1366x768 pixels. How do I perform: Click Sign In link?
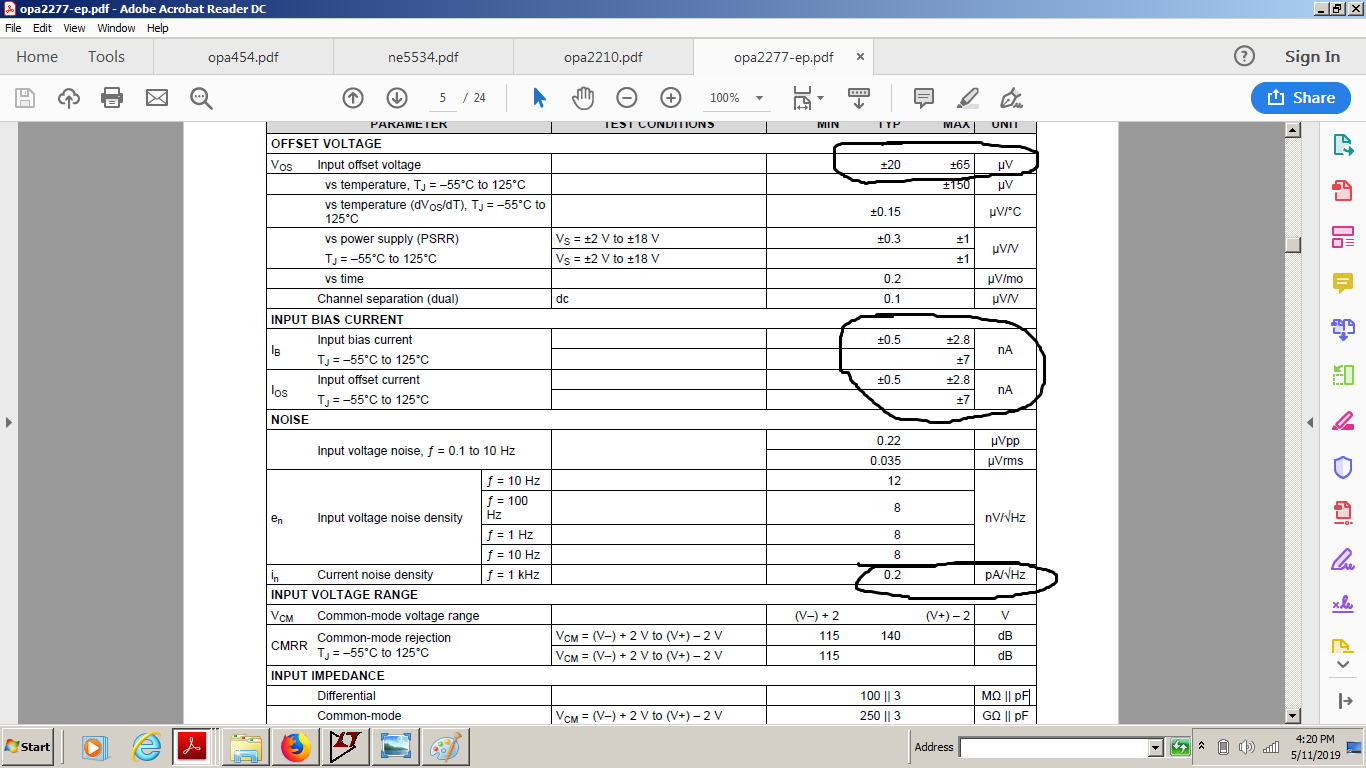click(x=1312, y=57)
